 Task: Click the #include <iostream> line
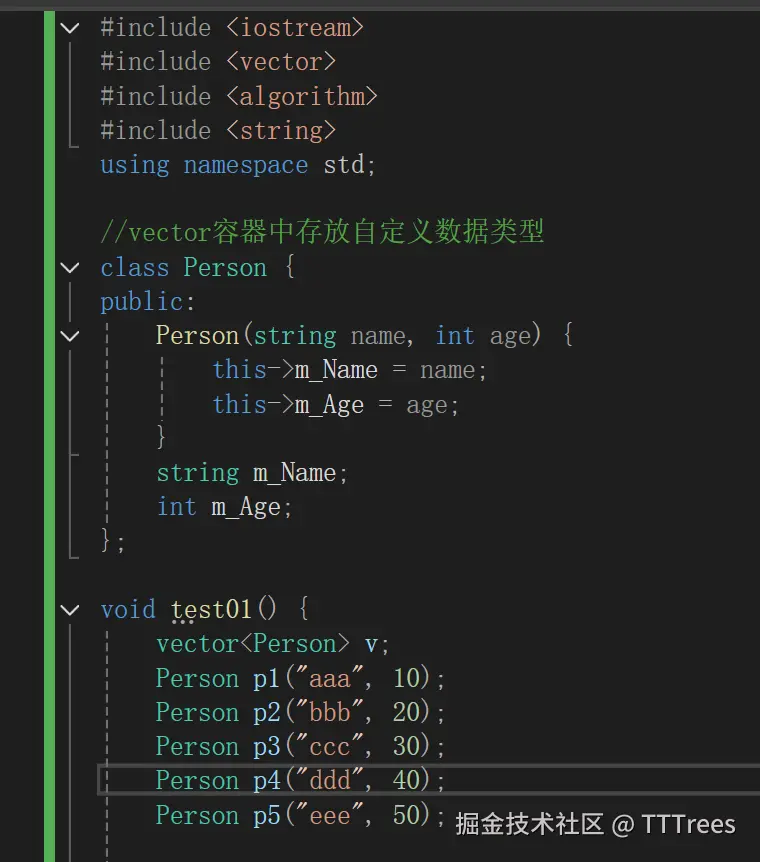point(232,27)
